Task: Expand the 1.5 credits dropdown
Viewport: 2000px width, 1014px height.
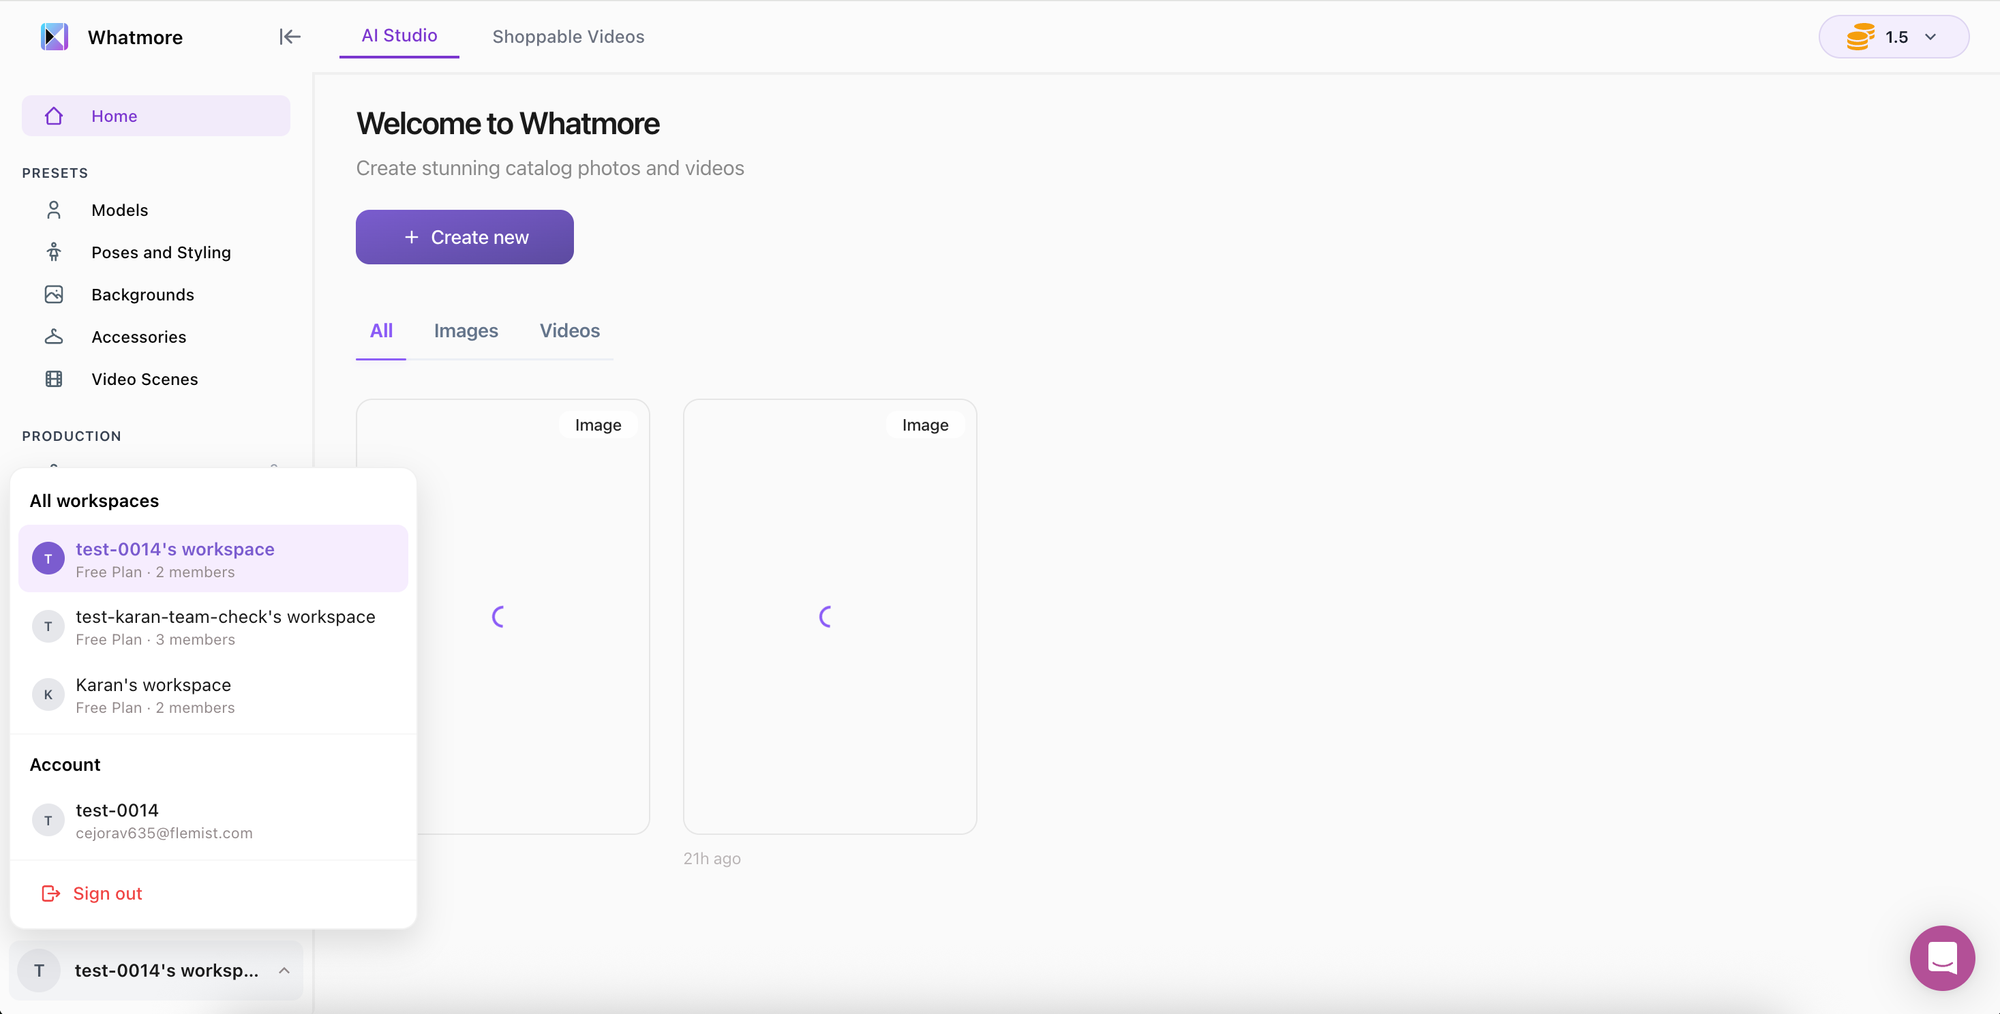Action: (1931, 37)
